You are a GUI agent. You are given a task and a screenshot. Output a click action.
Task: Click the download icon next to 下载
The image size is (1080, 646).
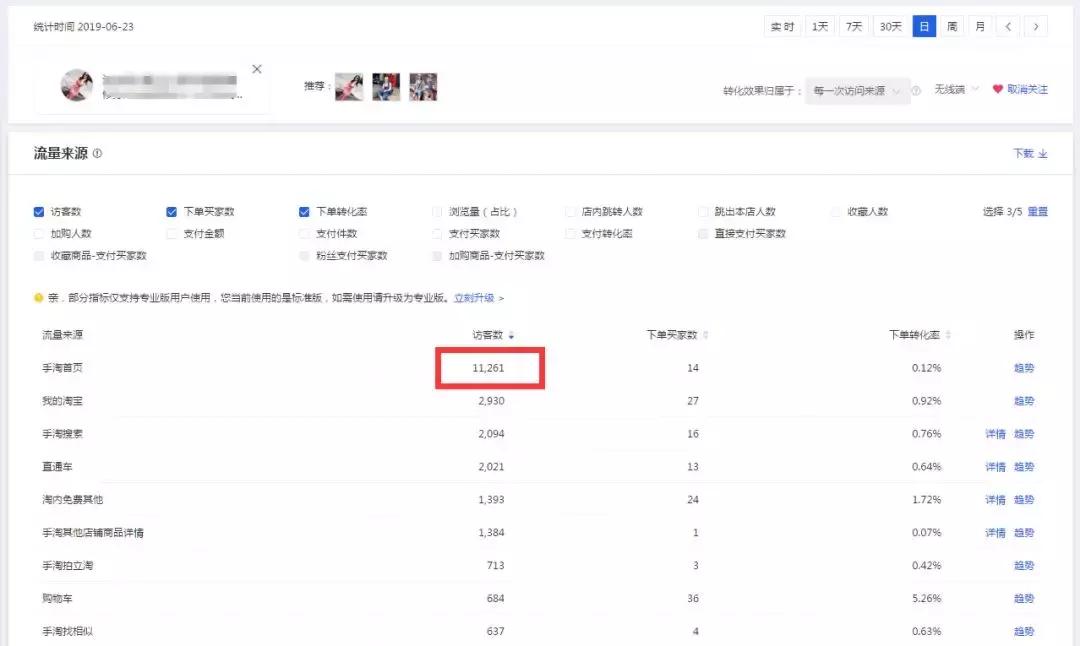tap(1043, 153)
